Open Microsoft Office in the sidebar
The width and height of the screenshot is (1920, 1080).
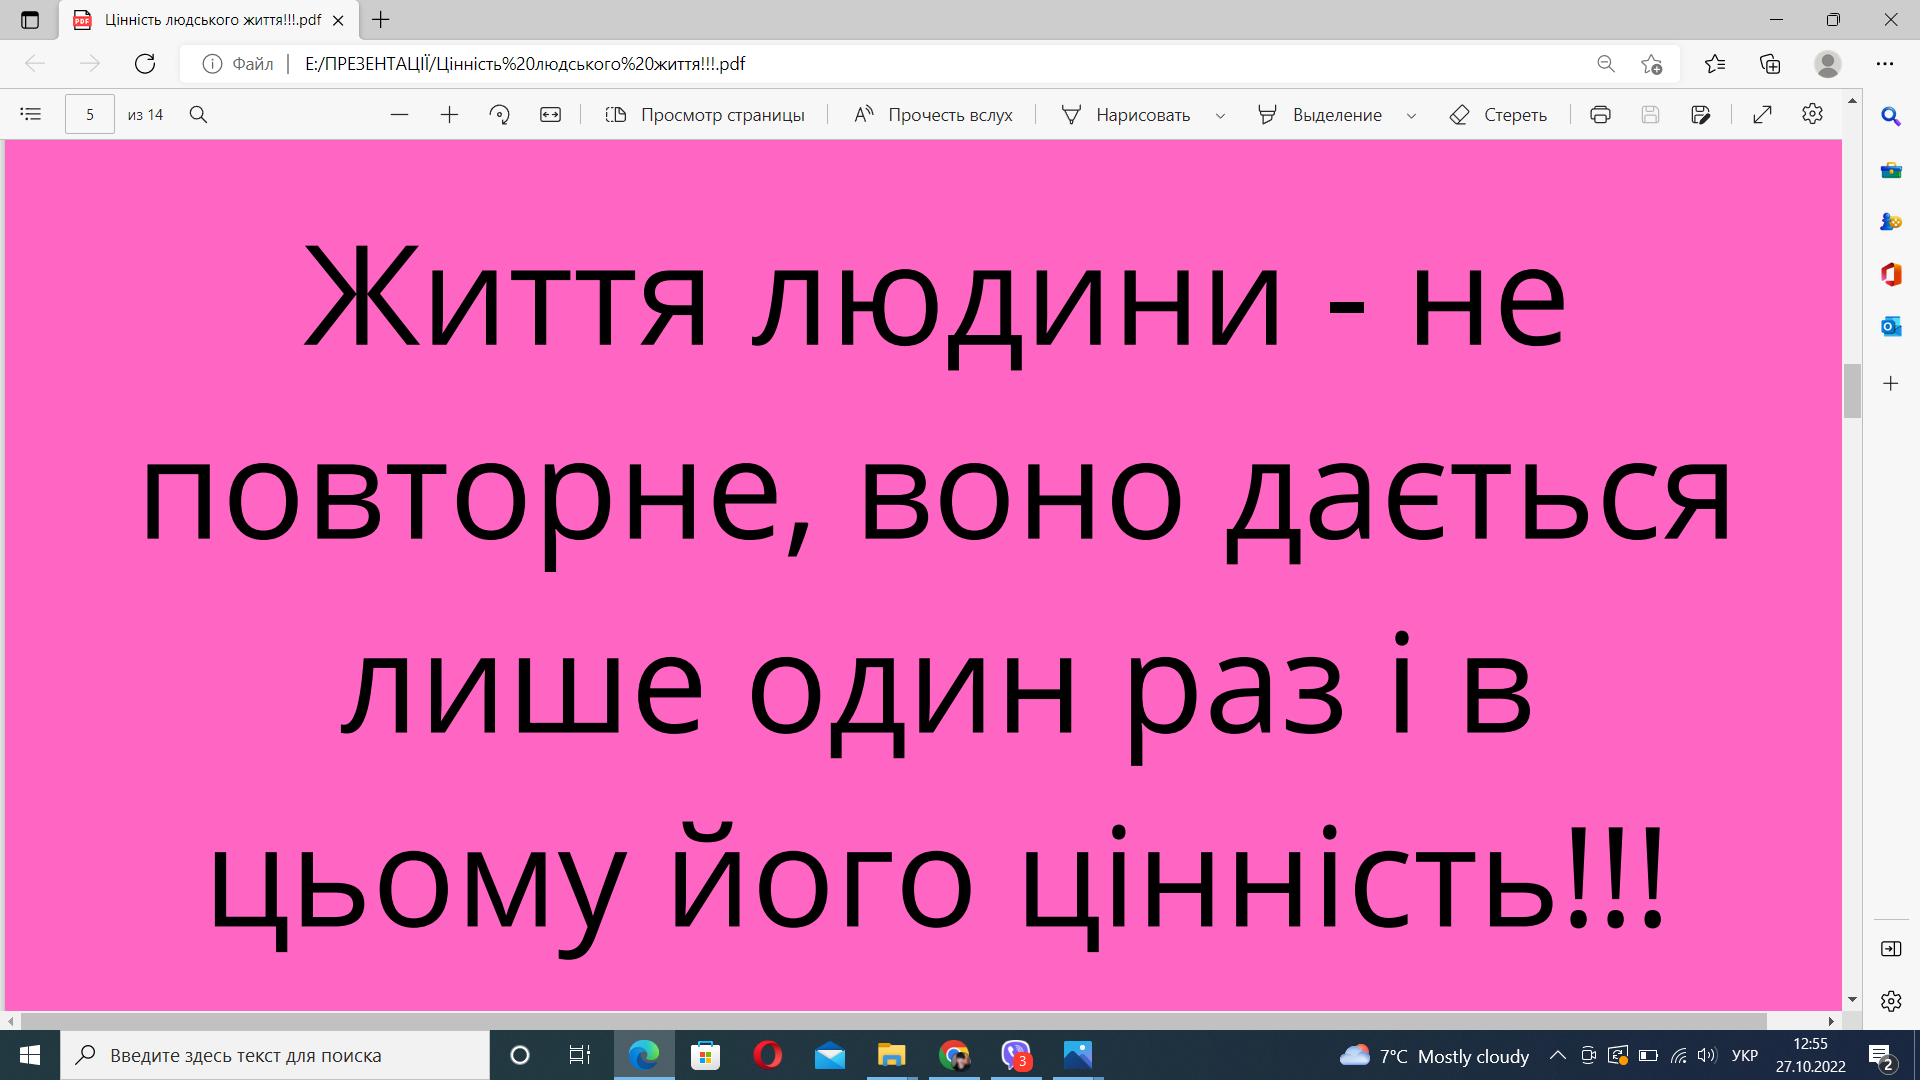coord(1890,274)
